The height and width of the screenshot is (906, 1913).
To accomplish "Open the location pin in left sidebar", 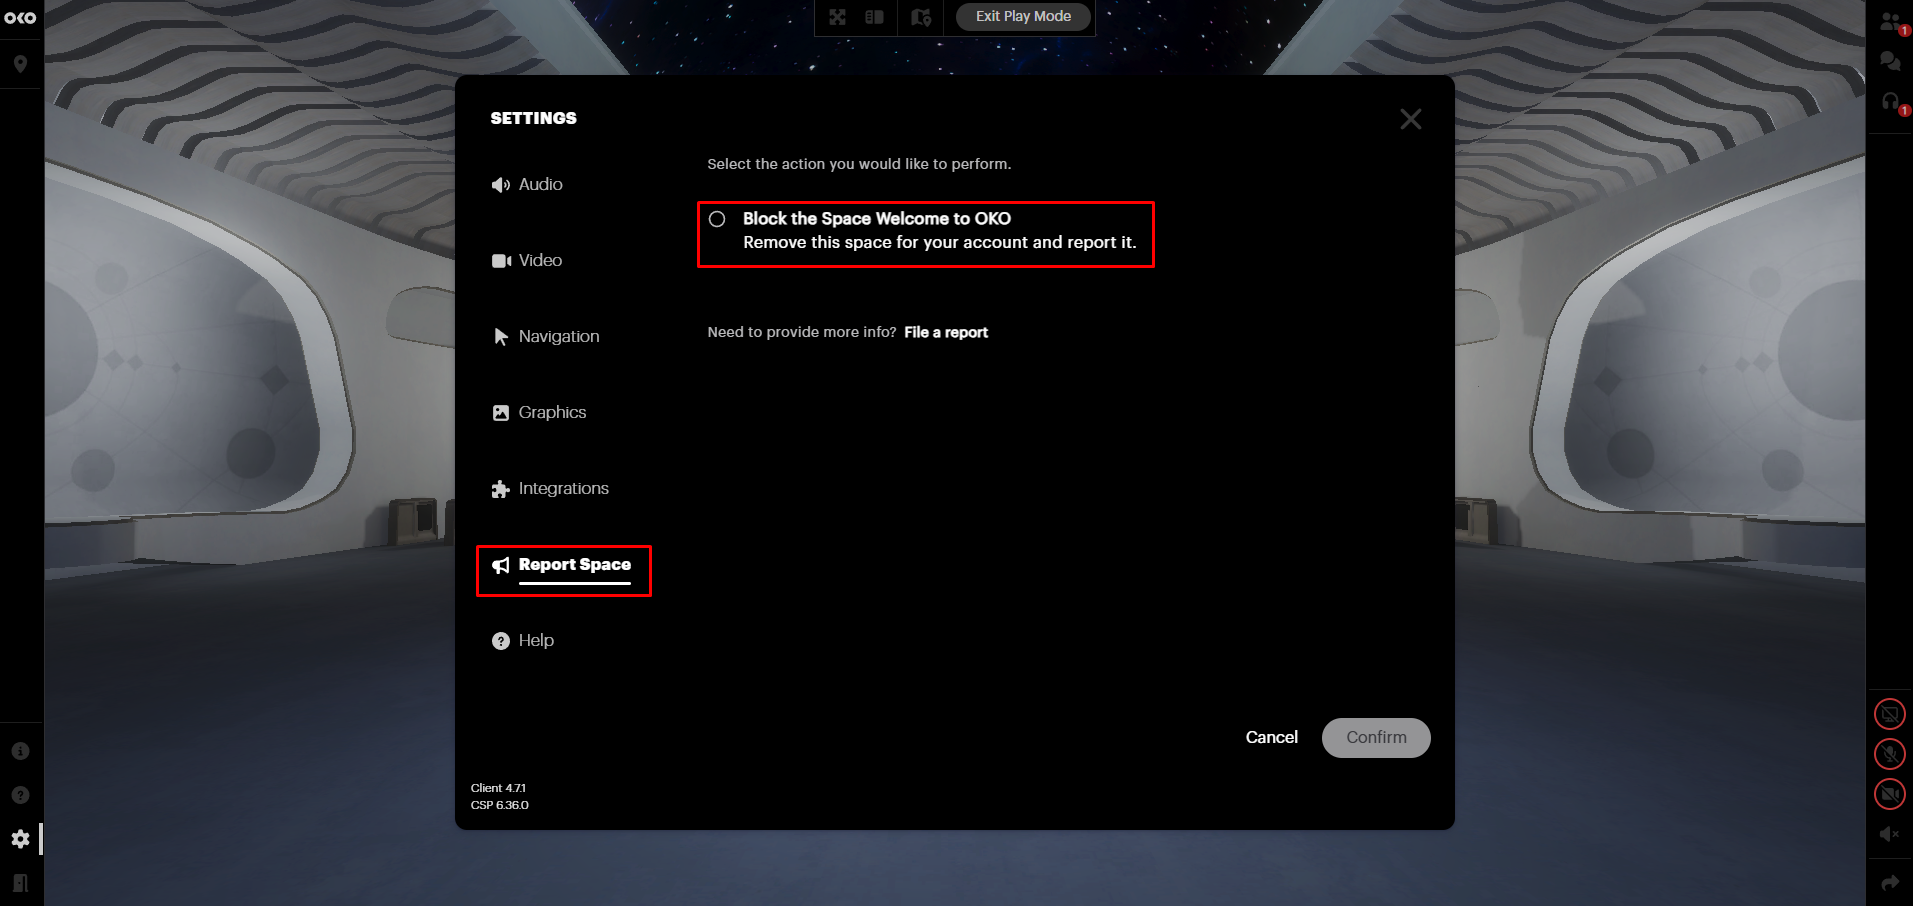I will click(x=20, y=64).
